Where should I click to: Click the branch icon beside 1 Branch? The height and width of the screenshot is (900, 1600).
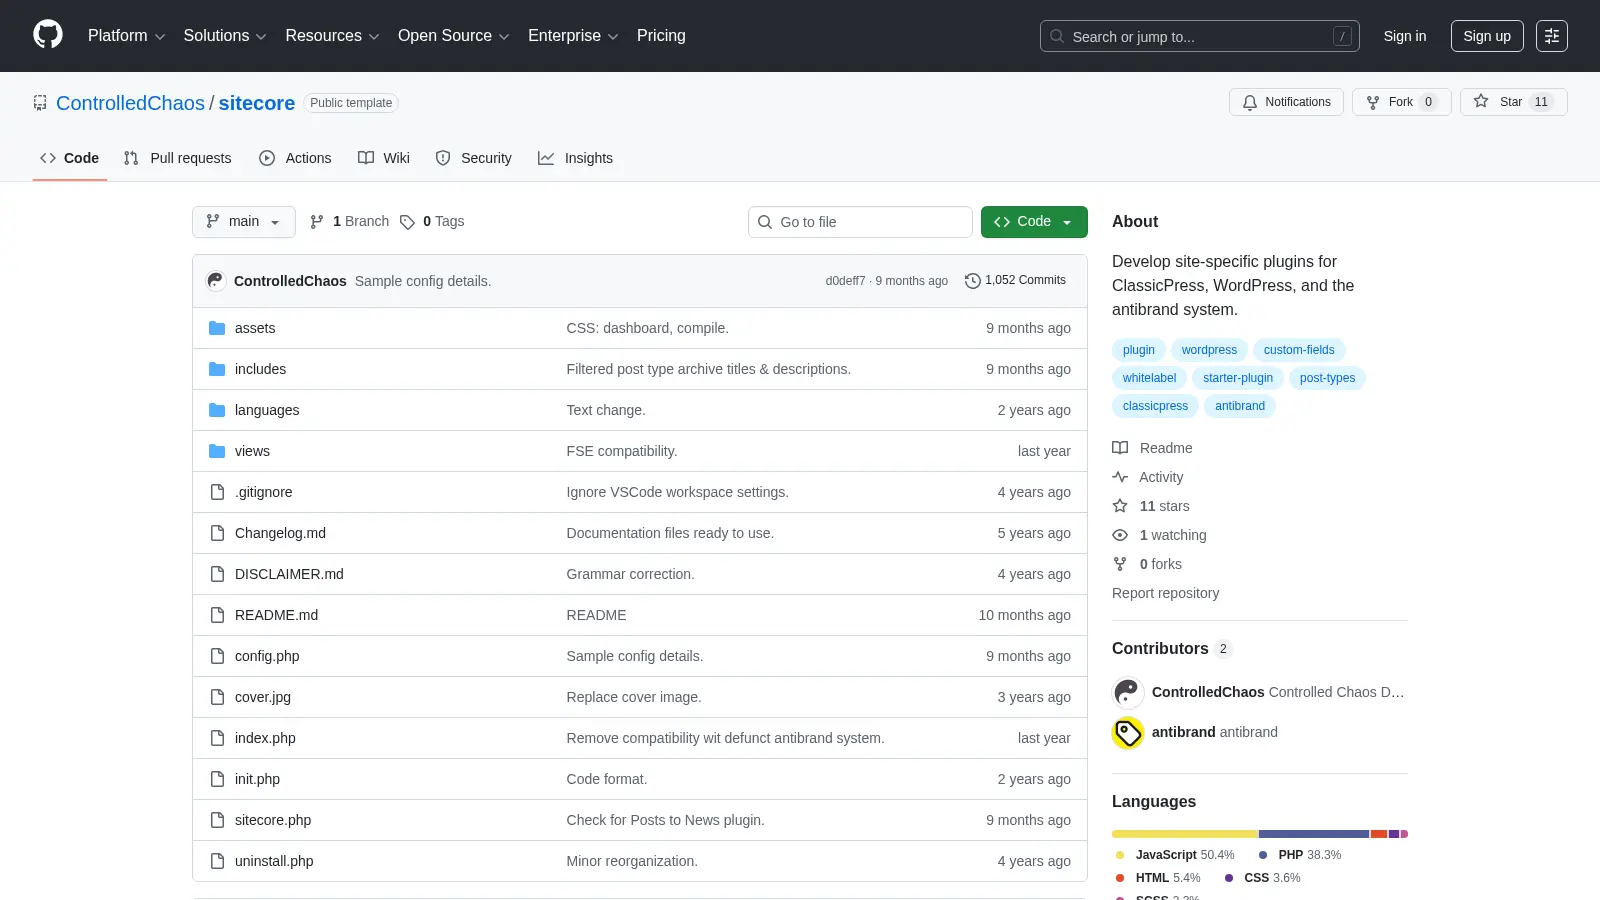317,222
